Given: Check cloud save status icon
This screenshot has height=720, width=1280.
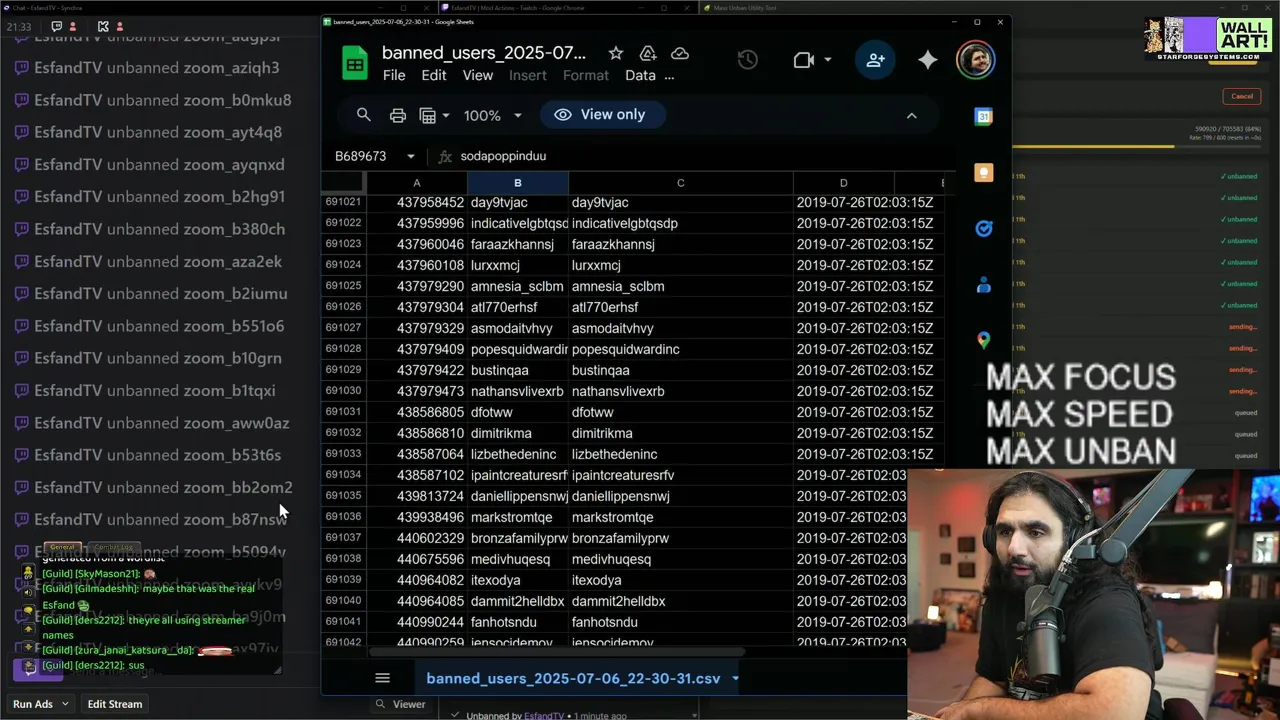Looking at the screenshot, I should (x=680, y=53).
